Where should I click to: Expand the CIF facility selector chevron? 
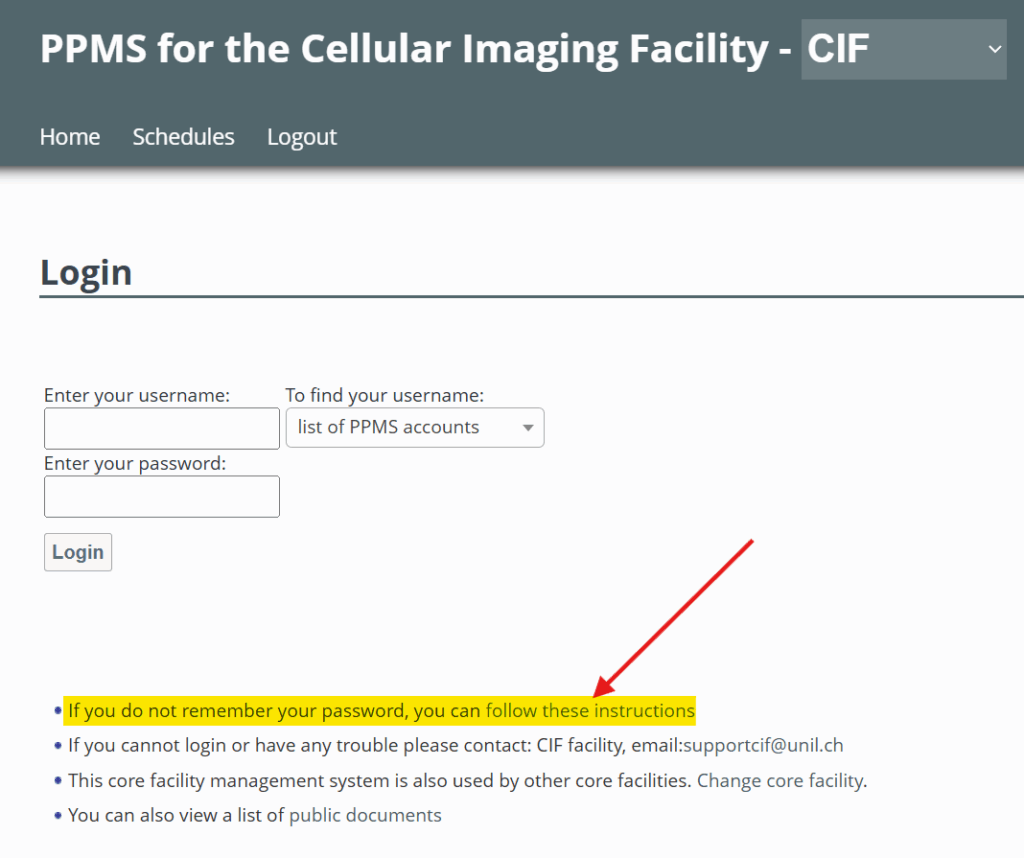pyautogui.click(x=994, y=49)
